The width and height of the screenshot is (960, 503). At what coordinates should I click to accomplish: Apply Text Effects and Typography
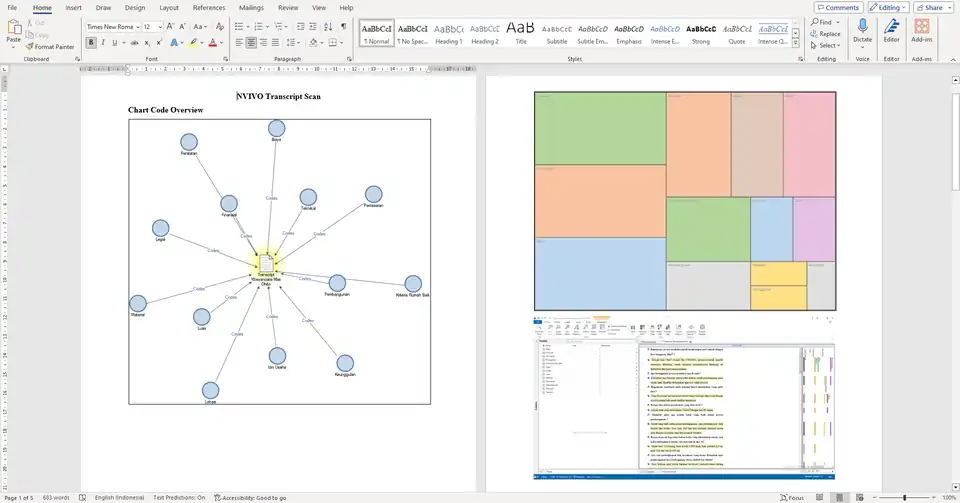pyautogui.click(x=174, y=43)
